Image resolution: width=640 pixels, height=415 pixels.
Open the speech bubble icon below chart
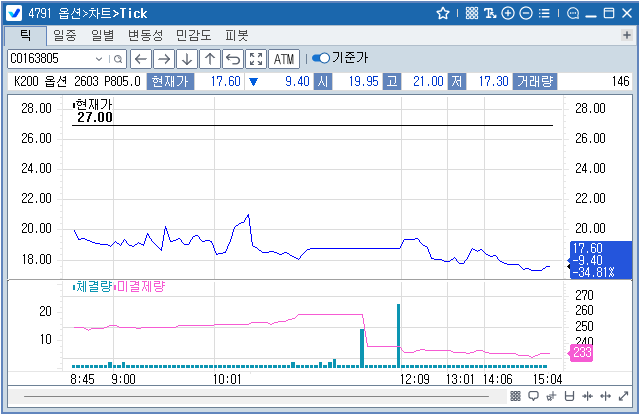pyautogui.click(x=533, y=397)
